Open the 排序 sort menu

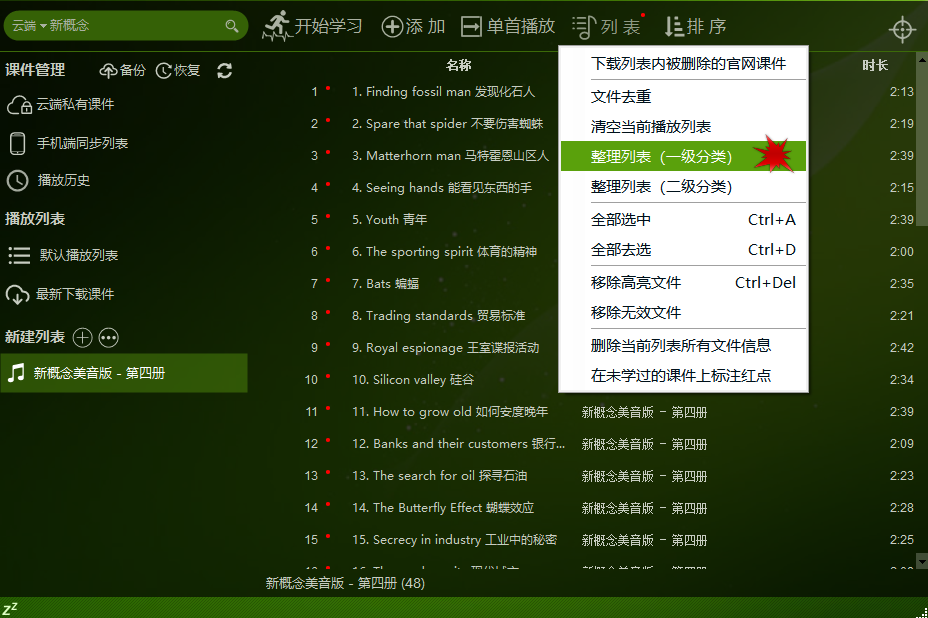pyautogui.click(x=696, y=27)
